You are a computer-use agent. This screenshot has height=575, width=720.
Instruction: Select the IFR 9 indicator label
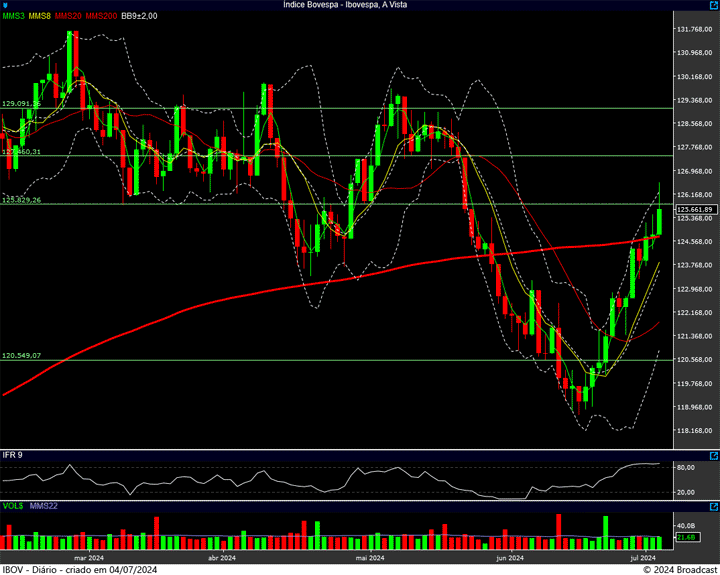point(12,455)
